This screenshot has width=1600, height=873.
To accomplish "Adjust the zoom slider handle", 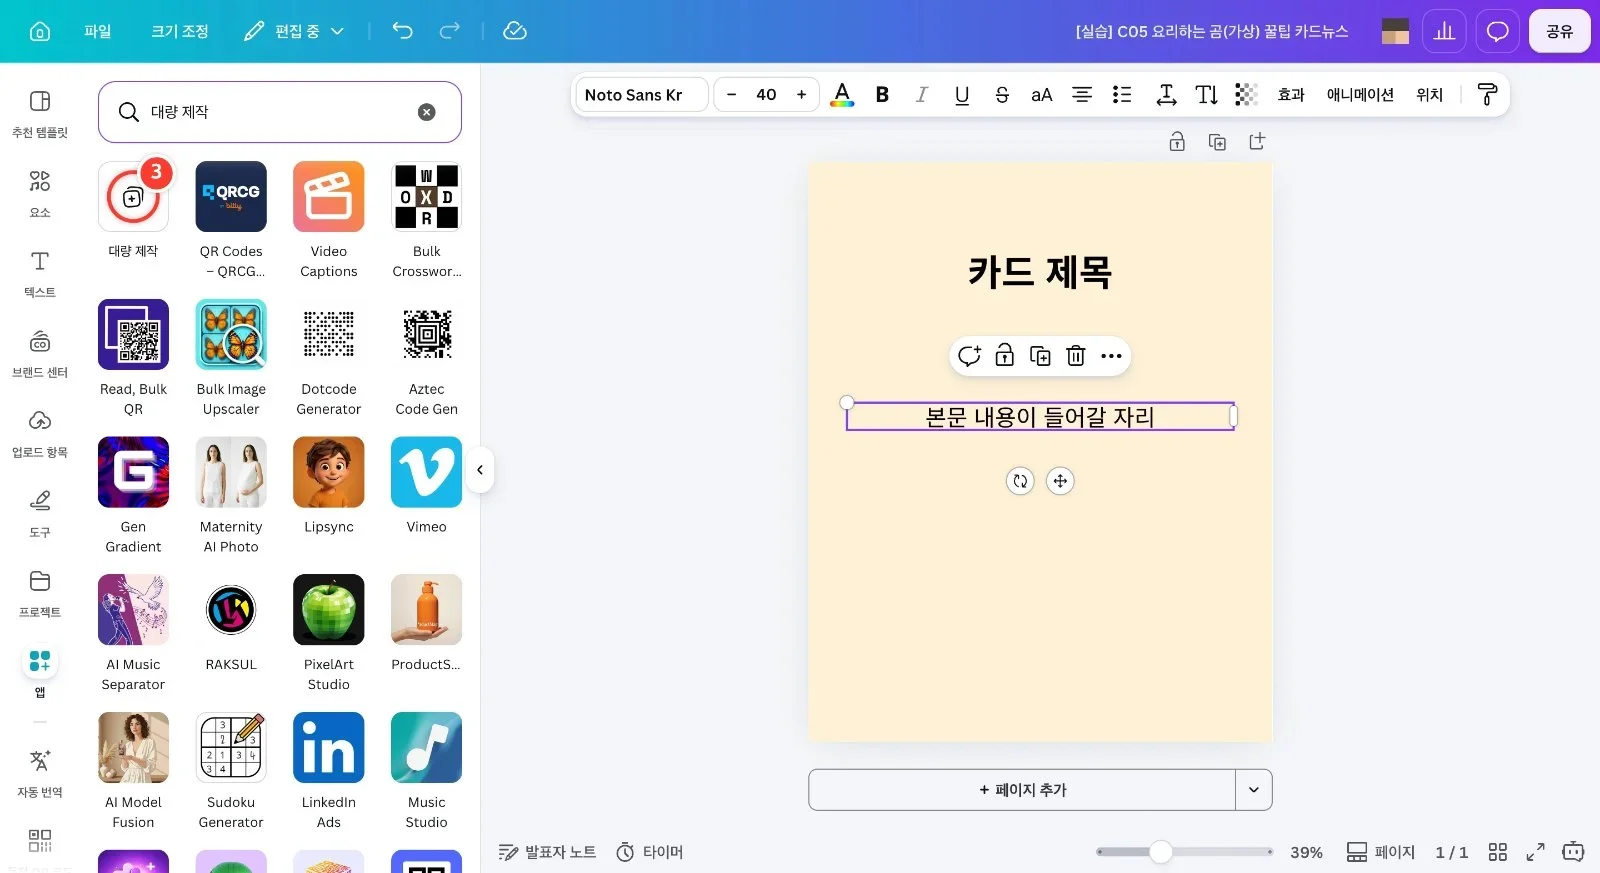I will (1161, 852).
